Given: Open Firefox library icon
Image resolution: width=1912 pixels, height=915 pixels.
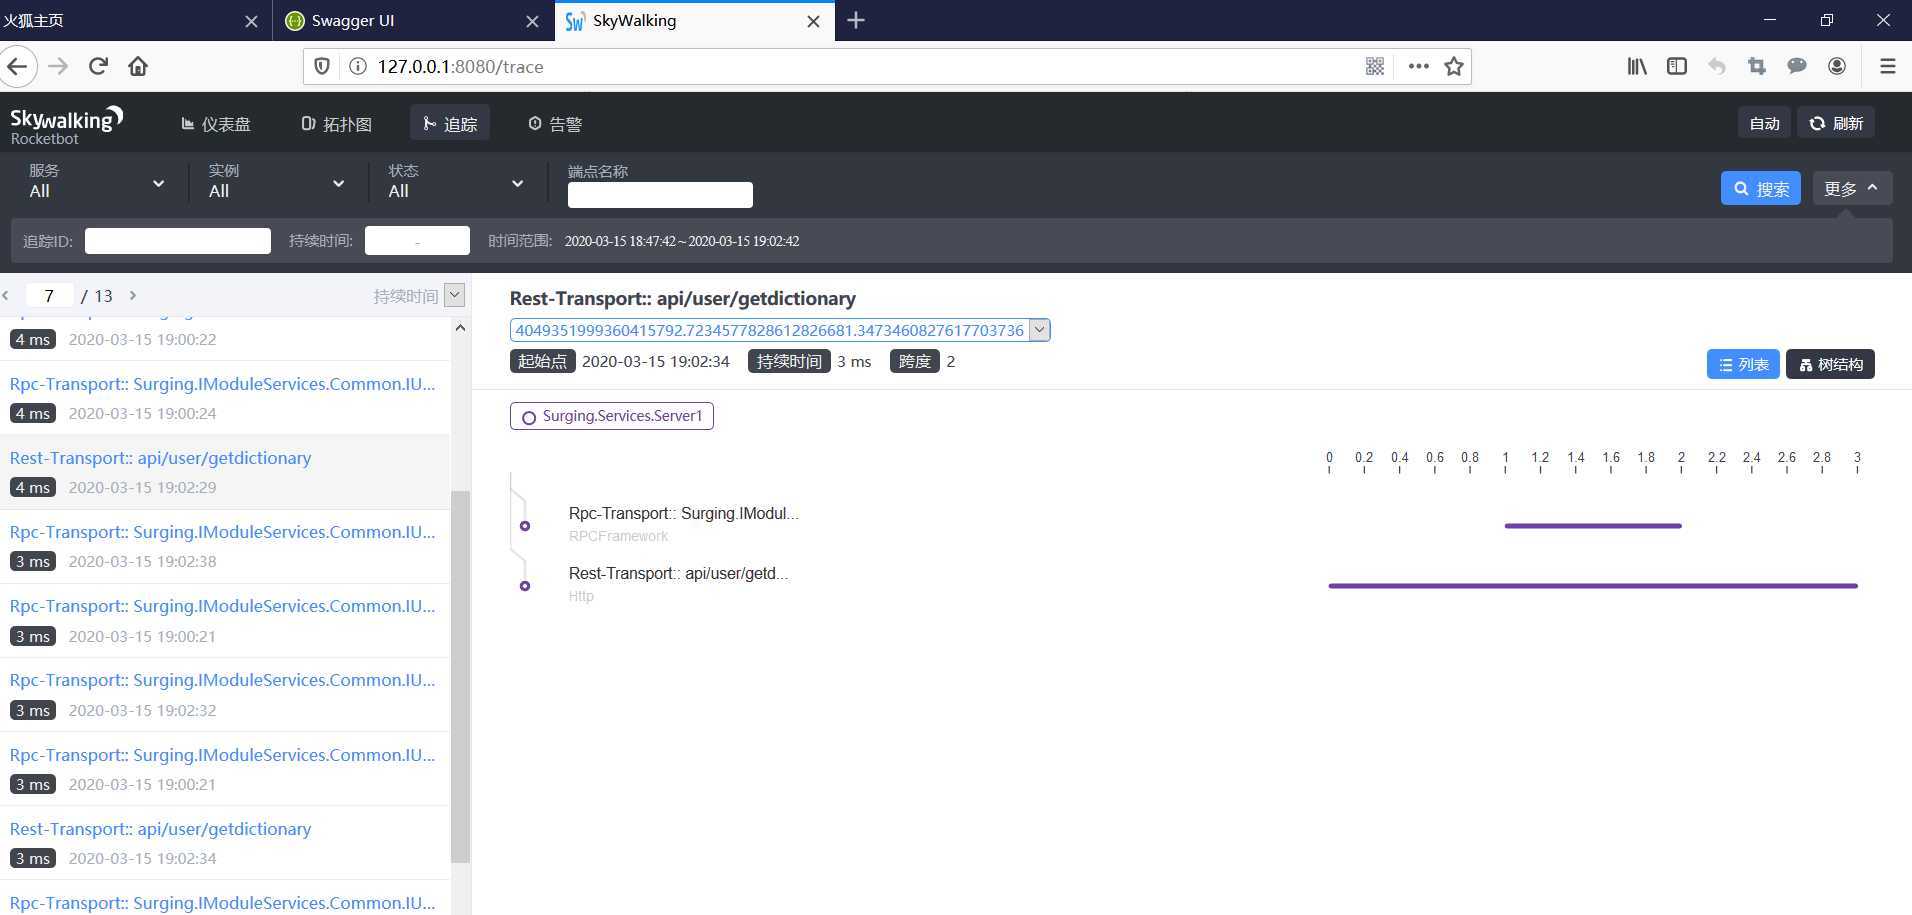Looking at the screenshot, I should coord(1637,66).
